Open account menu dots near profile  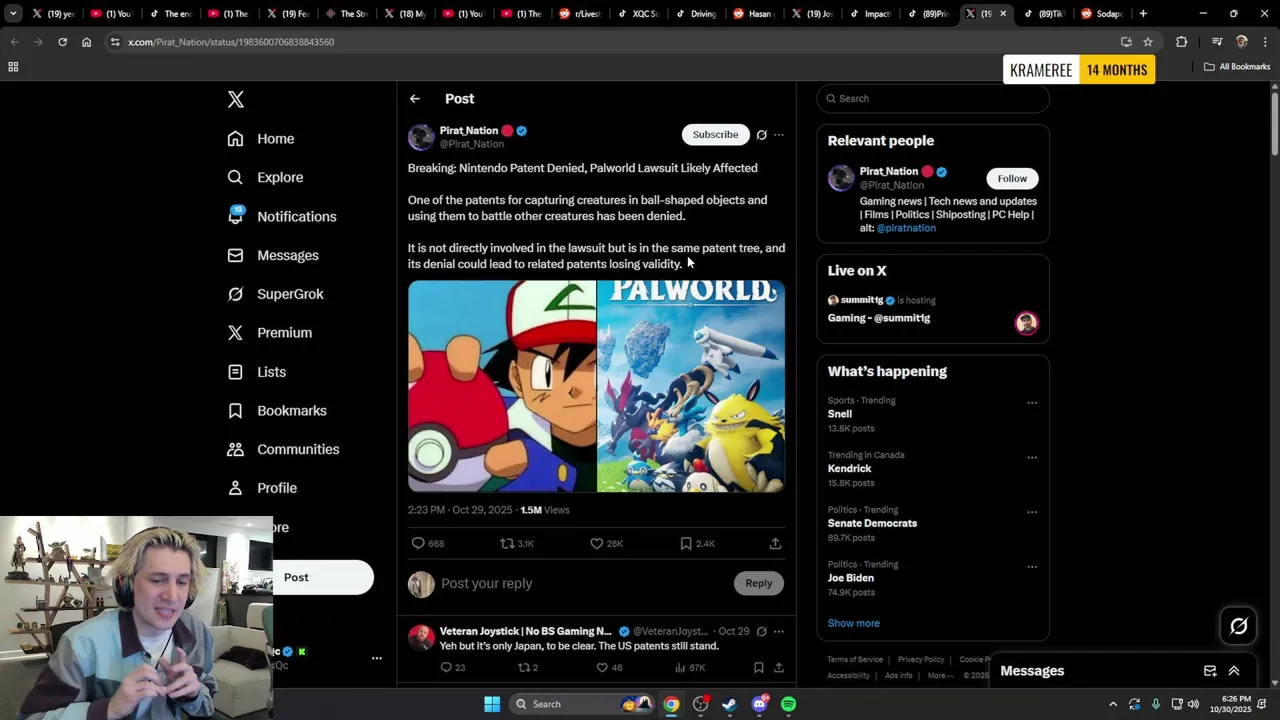pyautogui.click(x=377, y=658)
